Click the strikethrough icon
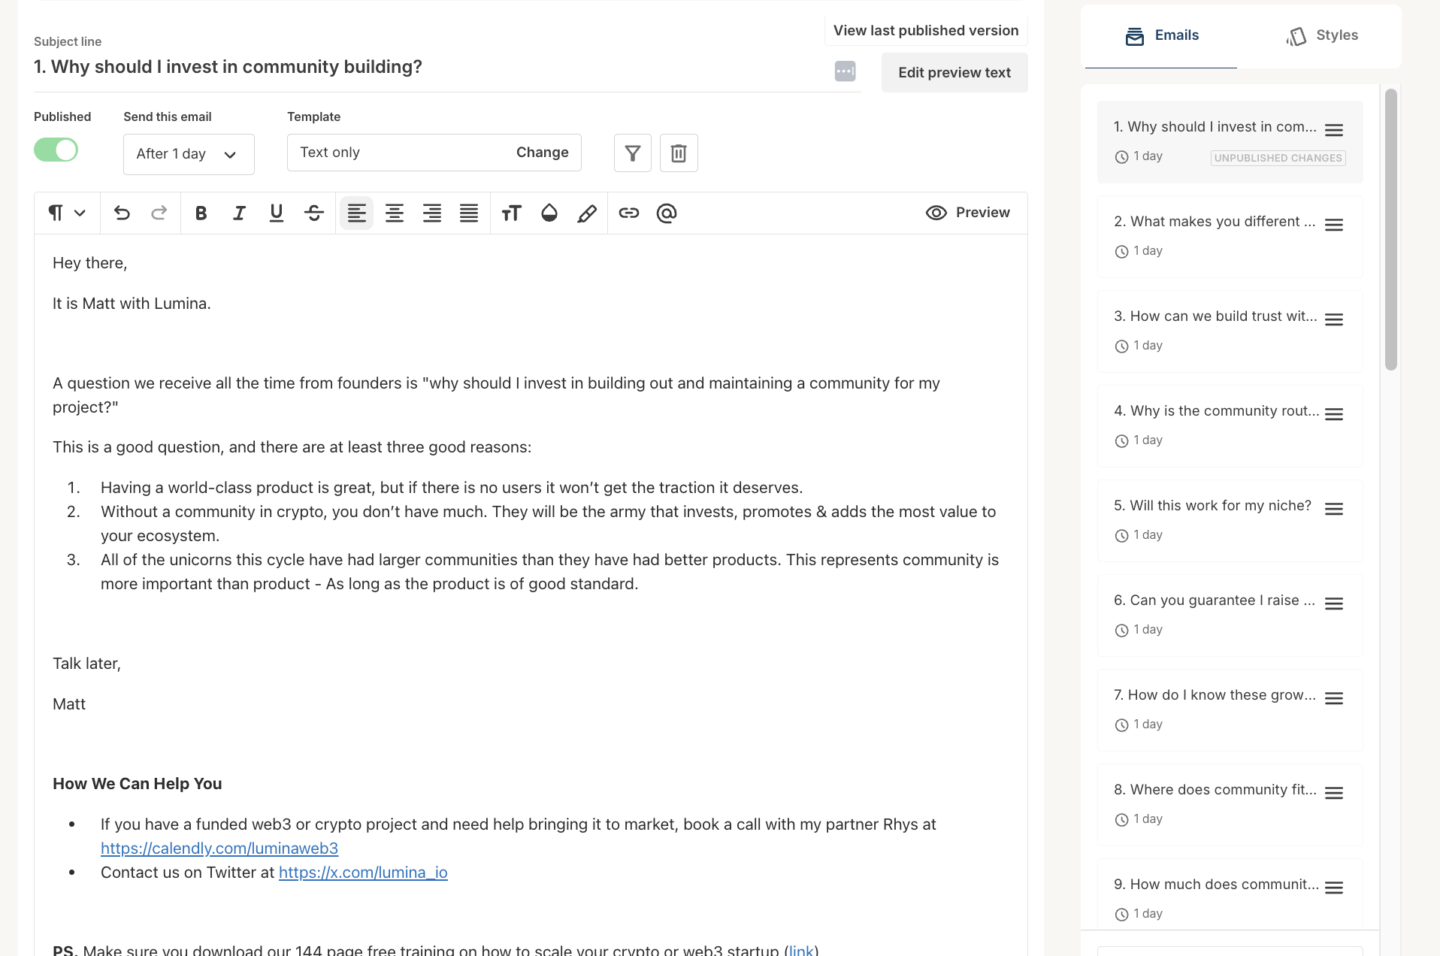The image size is (1440, 956). [314, 213]
